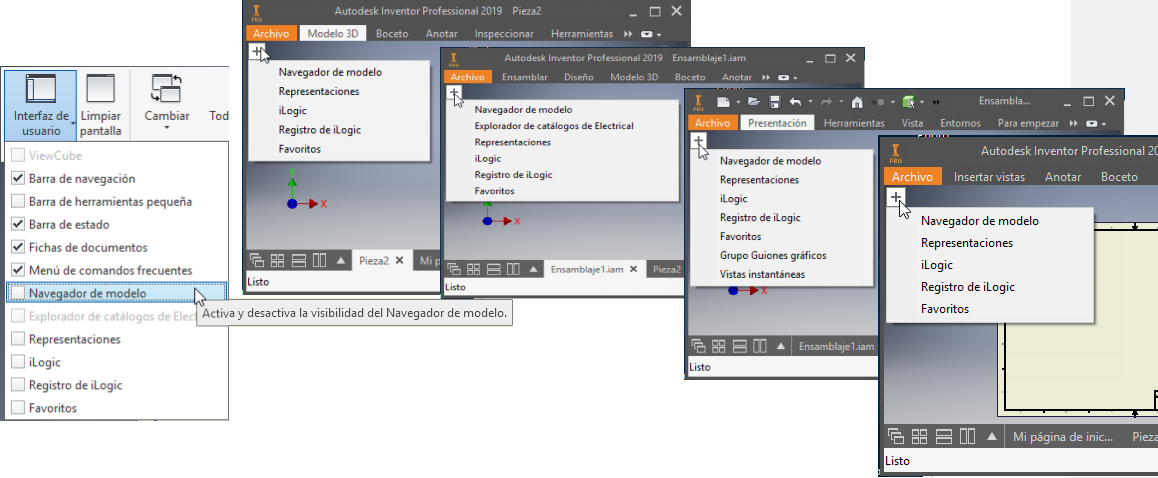Click horizontal arrange icon in drawing window
The height and width of the screenshot is (478, 1158).
[945, 436]
